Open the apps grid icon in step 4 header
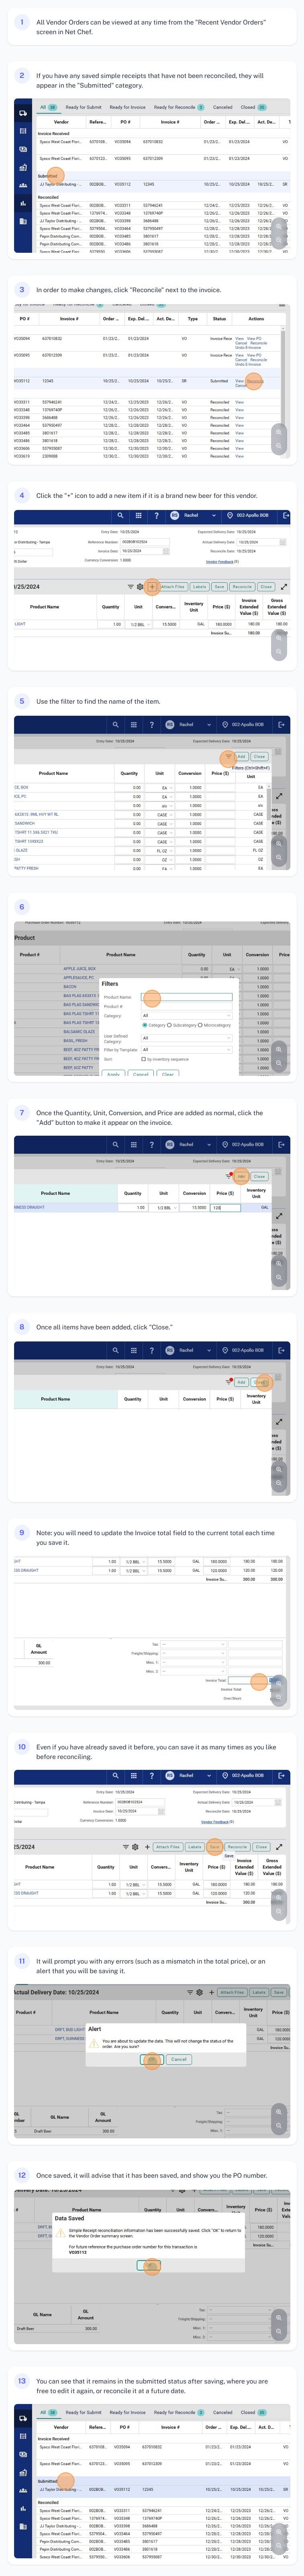The height and width of the screenshot is (2576, 304). click(x=138, y=516)
